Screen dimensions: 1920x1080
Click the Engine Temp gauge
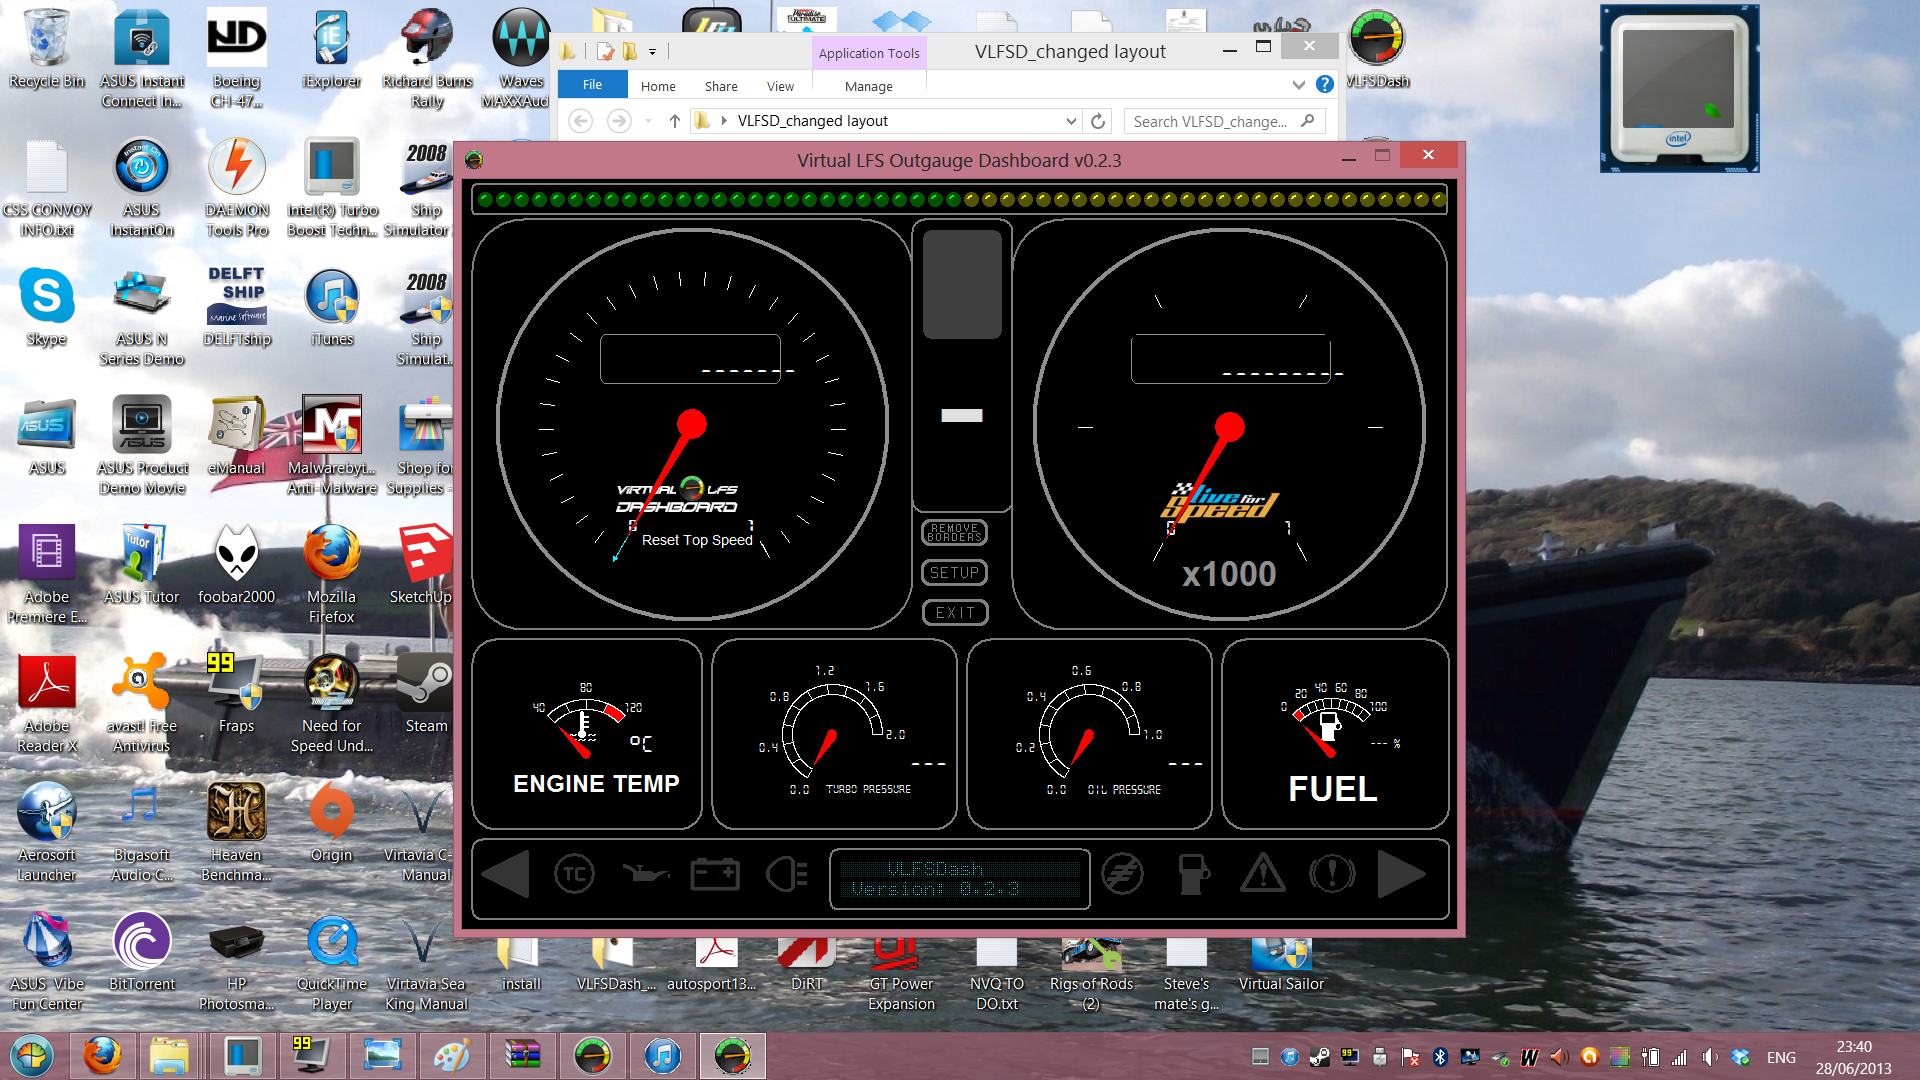587,734
